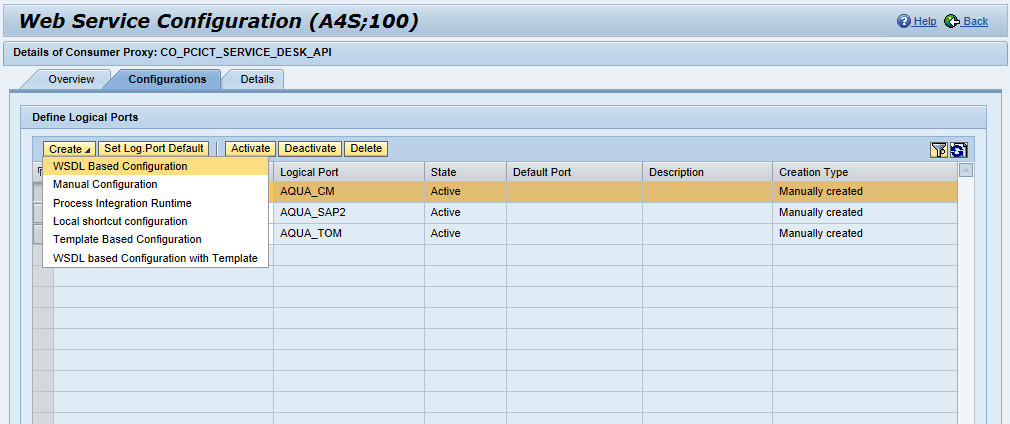Image resolution: width=1010 pixels, height=424 pixels.
Task: Switch to the Overview tab
Action: [71, 79]
